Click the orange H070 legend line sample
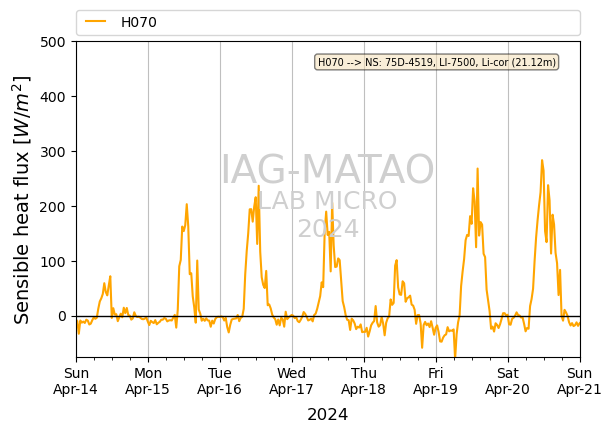Viewport: 612px width, 433px height. [96, 22]
